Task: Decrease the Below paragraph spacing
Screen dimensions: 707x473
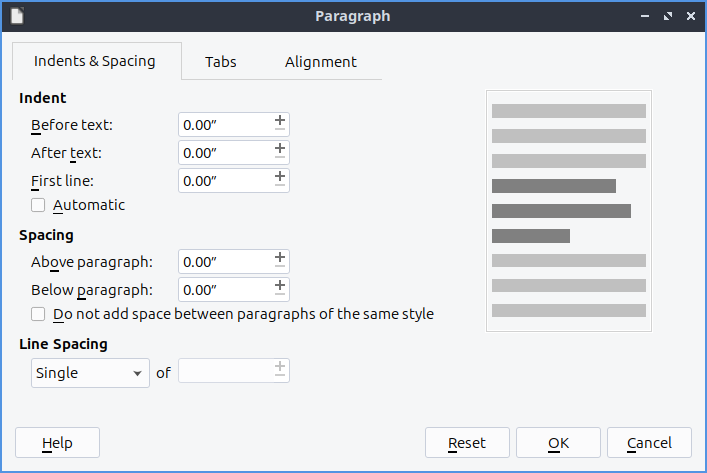Action: pyautogui.click(x=280, y=295)
